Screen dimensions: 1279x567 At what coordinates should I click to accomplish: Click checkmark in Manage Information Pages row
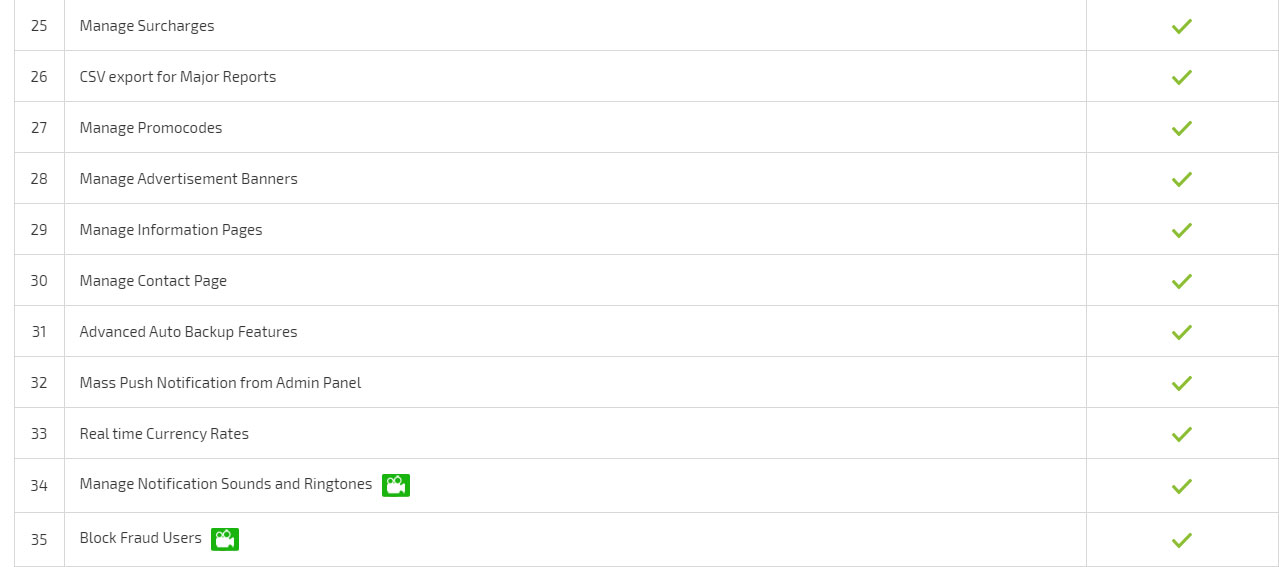(x=1182, y=230)
